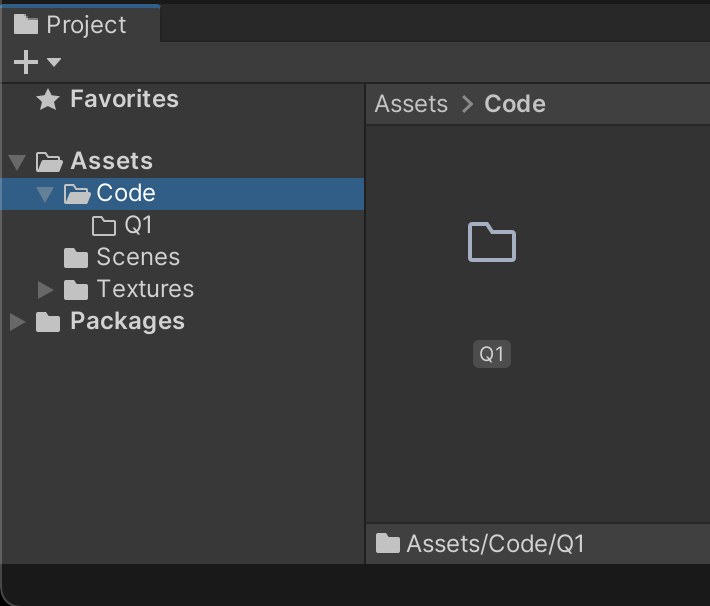This screenshot has width=710, height=606.
Task: Select Favorites in the tree
Action: tap(124, 99)
